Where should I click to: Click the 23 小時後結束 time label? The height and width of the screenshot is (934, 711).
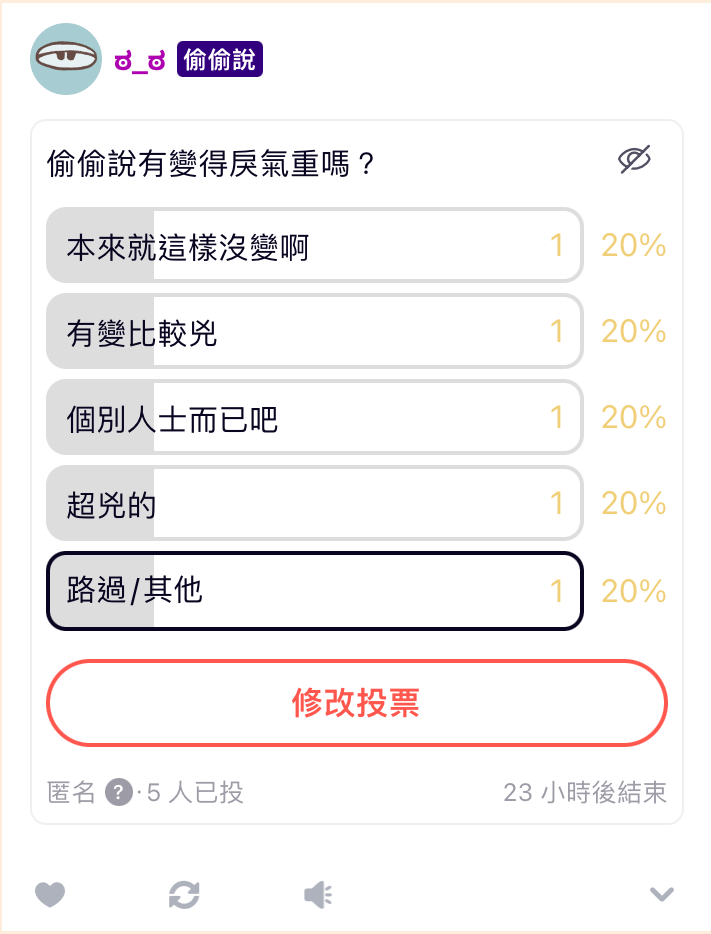[x=585, y=793]
